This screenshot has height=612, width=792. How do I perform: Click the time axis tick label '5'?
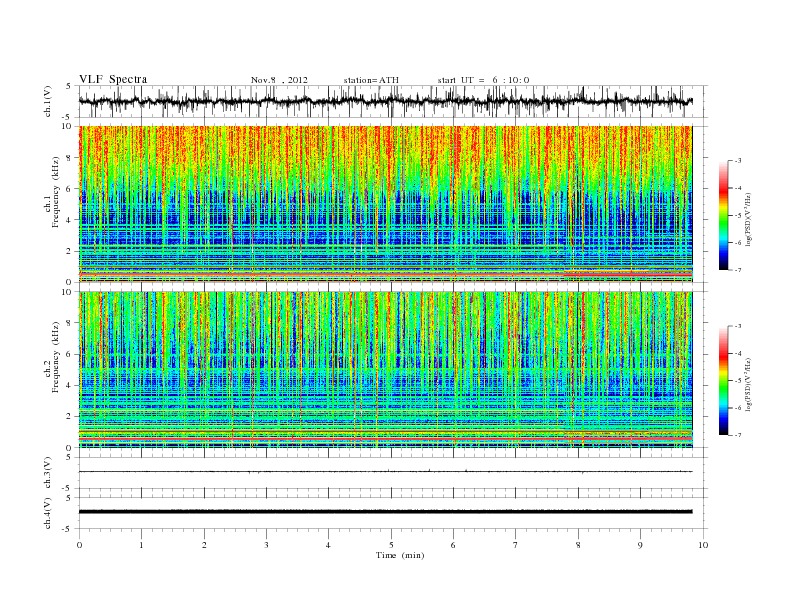391,545
